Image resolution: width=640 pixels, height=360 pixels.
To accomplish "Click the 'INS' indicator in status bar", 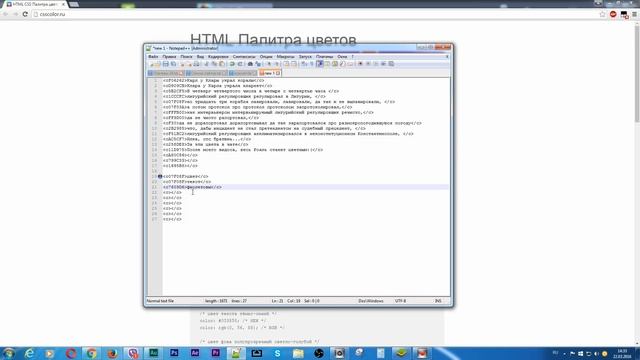I will pyautogui.click(x=438, y=301).
